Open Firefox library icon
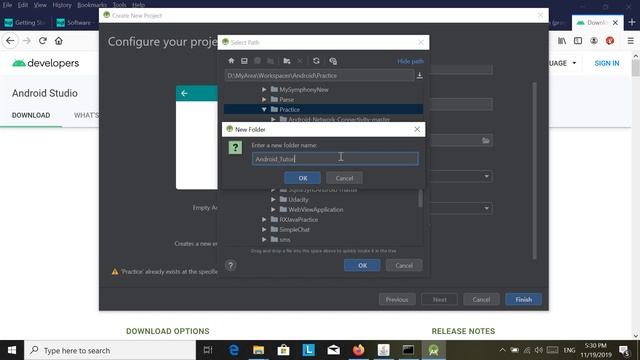 tap(562, 41)
